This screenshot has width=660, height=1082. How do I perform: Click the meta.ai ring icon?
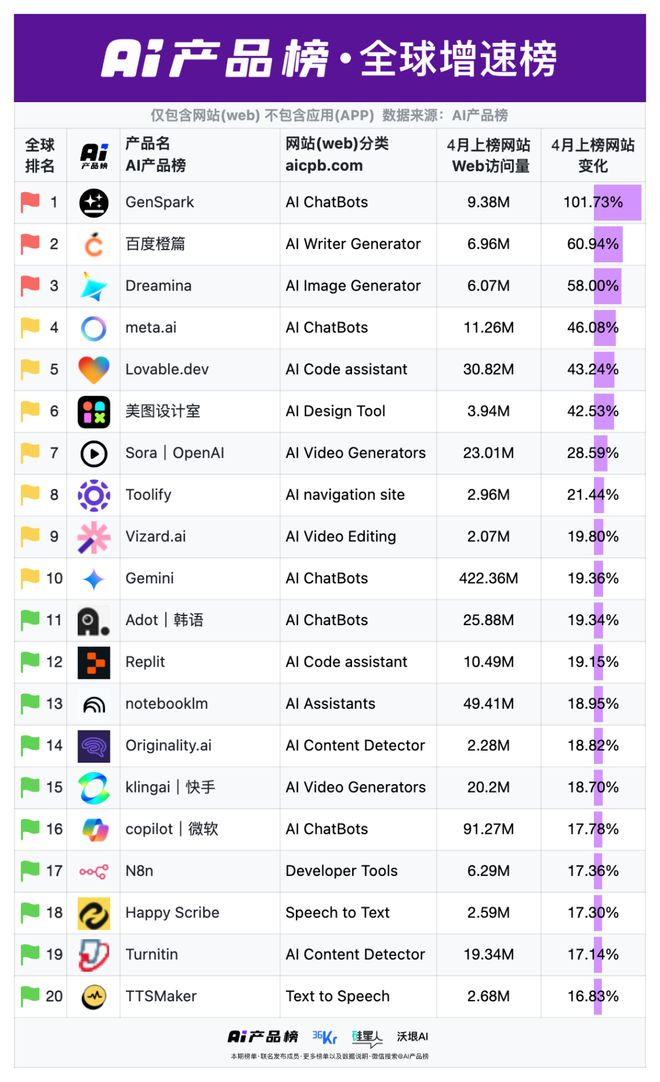94,328
